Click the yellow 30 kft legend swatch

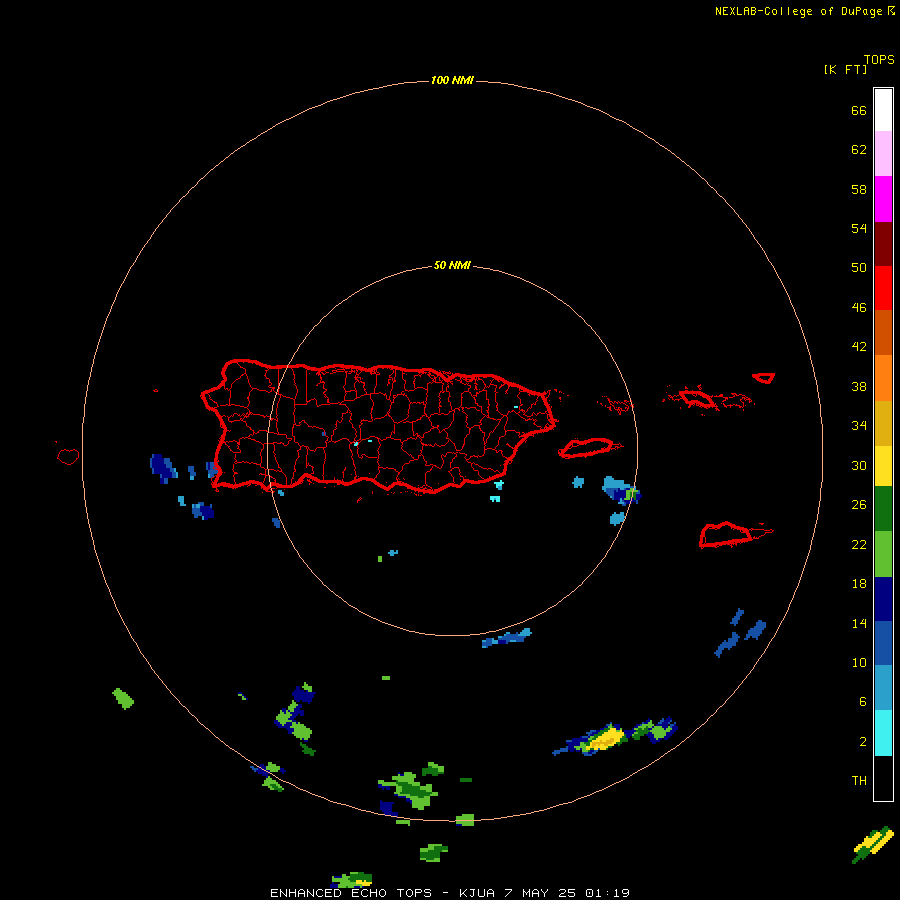pos(883,466)
